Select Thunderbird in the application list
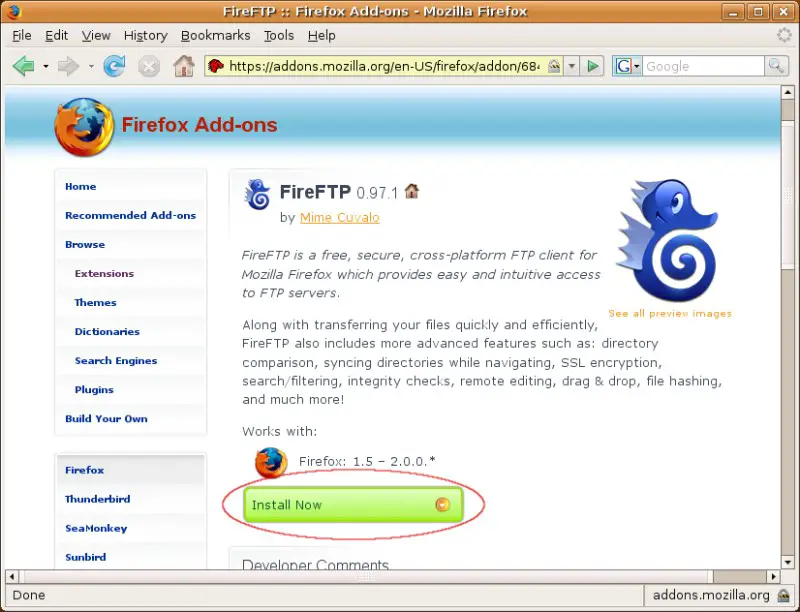This screenshot has width=800, height=612. (97, 499)
